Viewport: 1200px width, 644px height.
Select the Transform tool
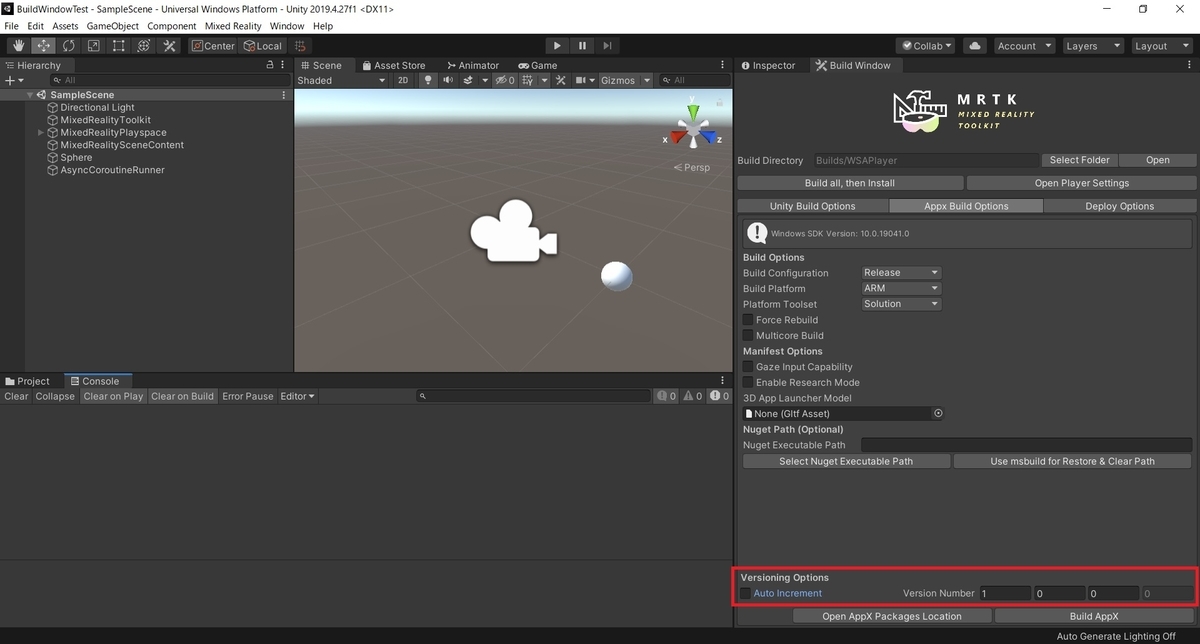pos(144,46)
